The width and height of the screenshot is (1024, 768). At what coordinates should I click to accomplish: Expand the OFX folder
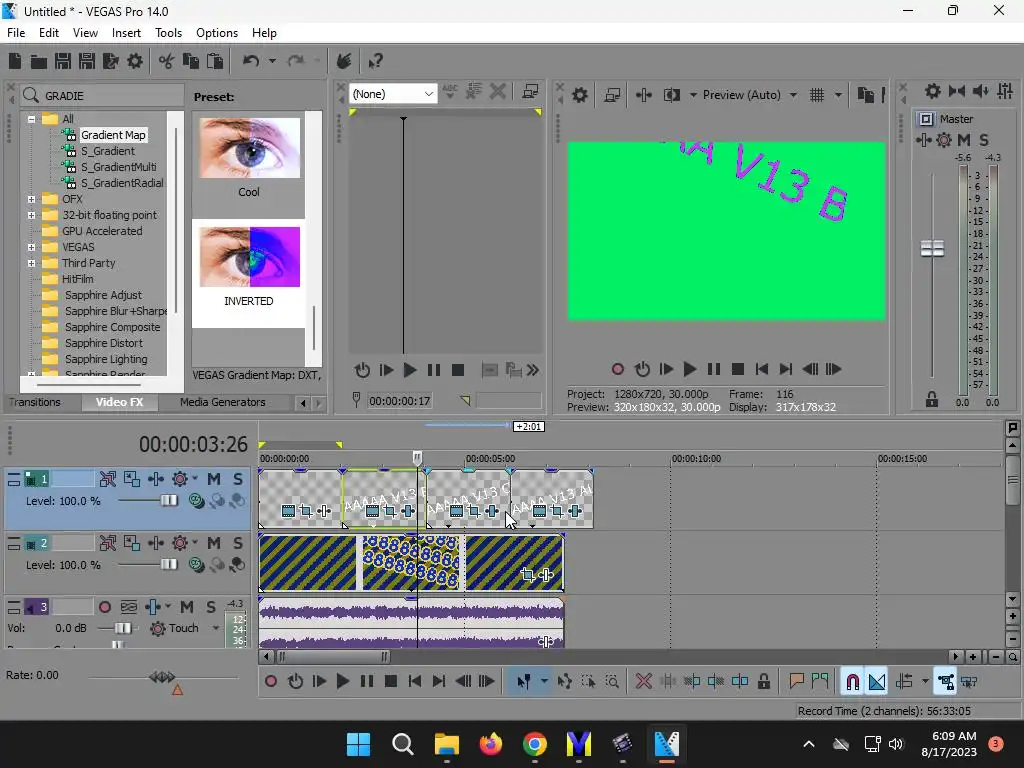(x=31, y=199)
